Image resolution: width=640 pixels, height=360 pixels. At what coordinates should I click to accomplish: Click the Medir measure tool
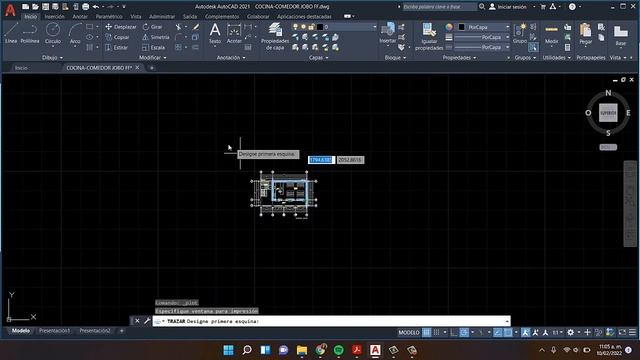[551, 33]
